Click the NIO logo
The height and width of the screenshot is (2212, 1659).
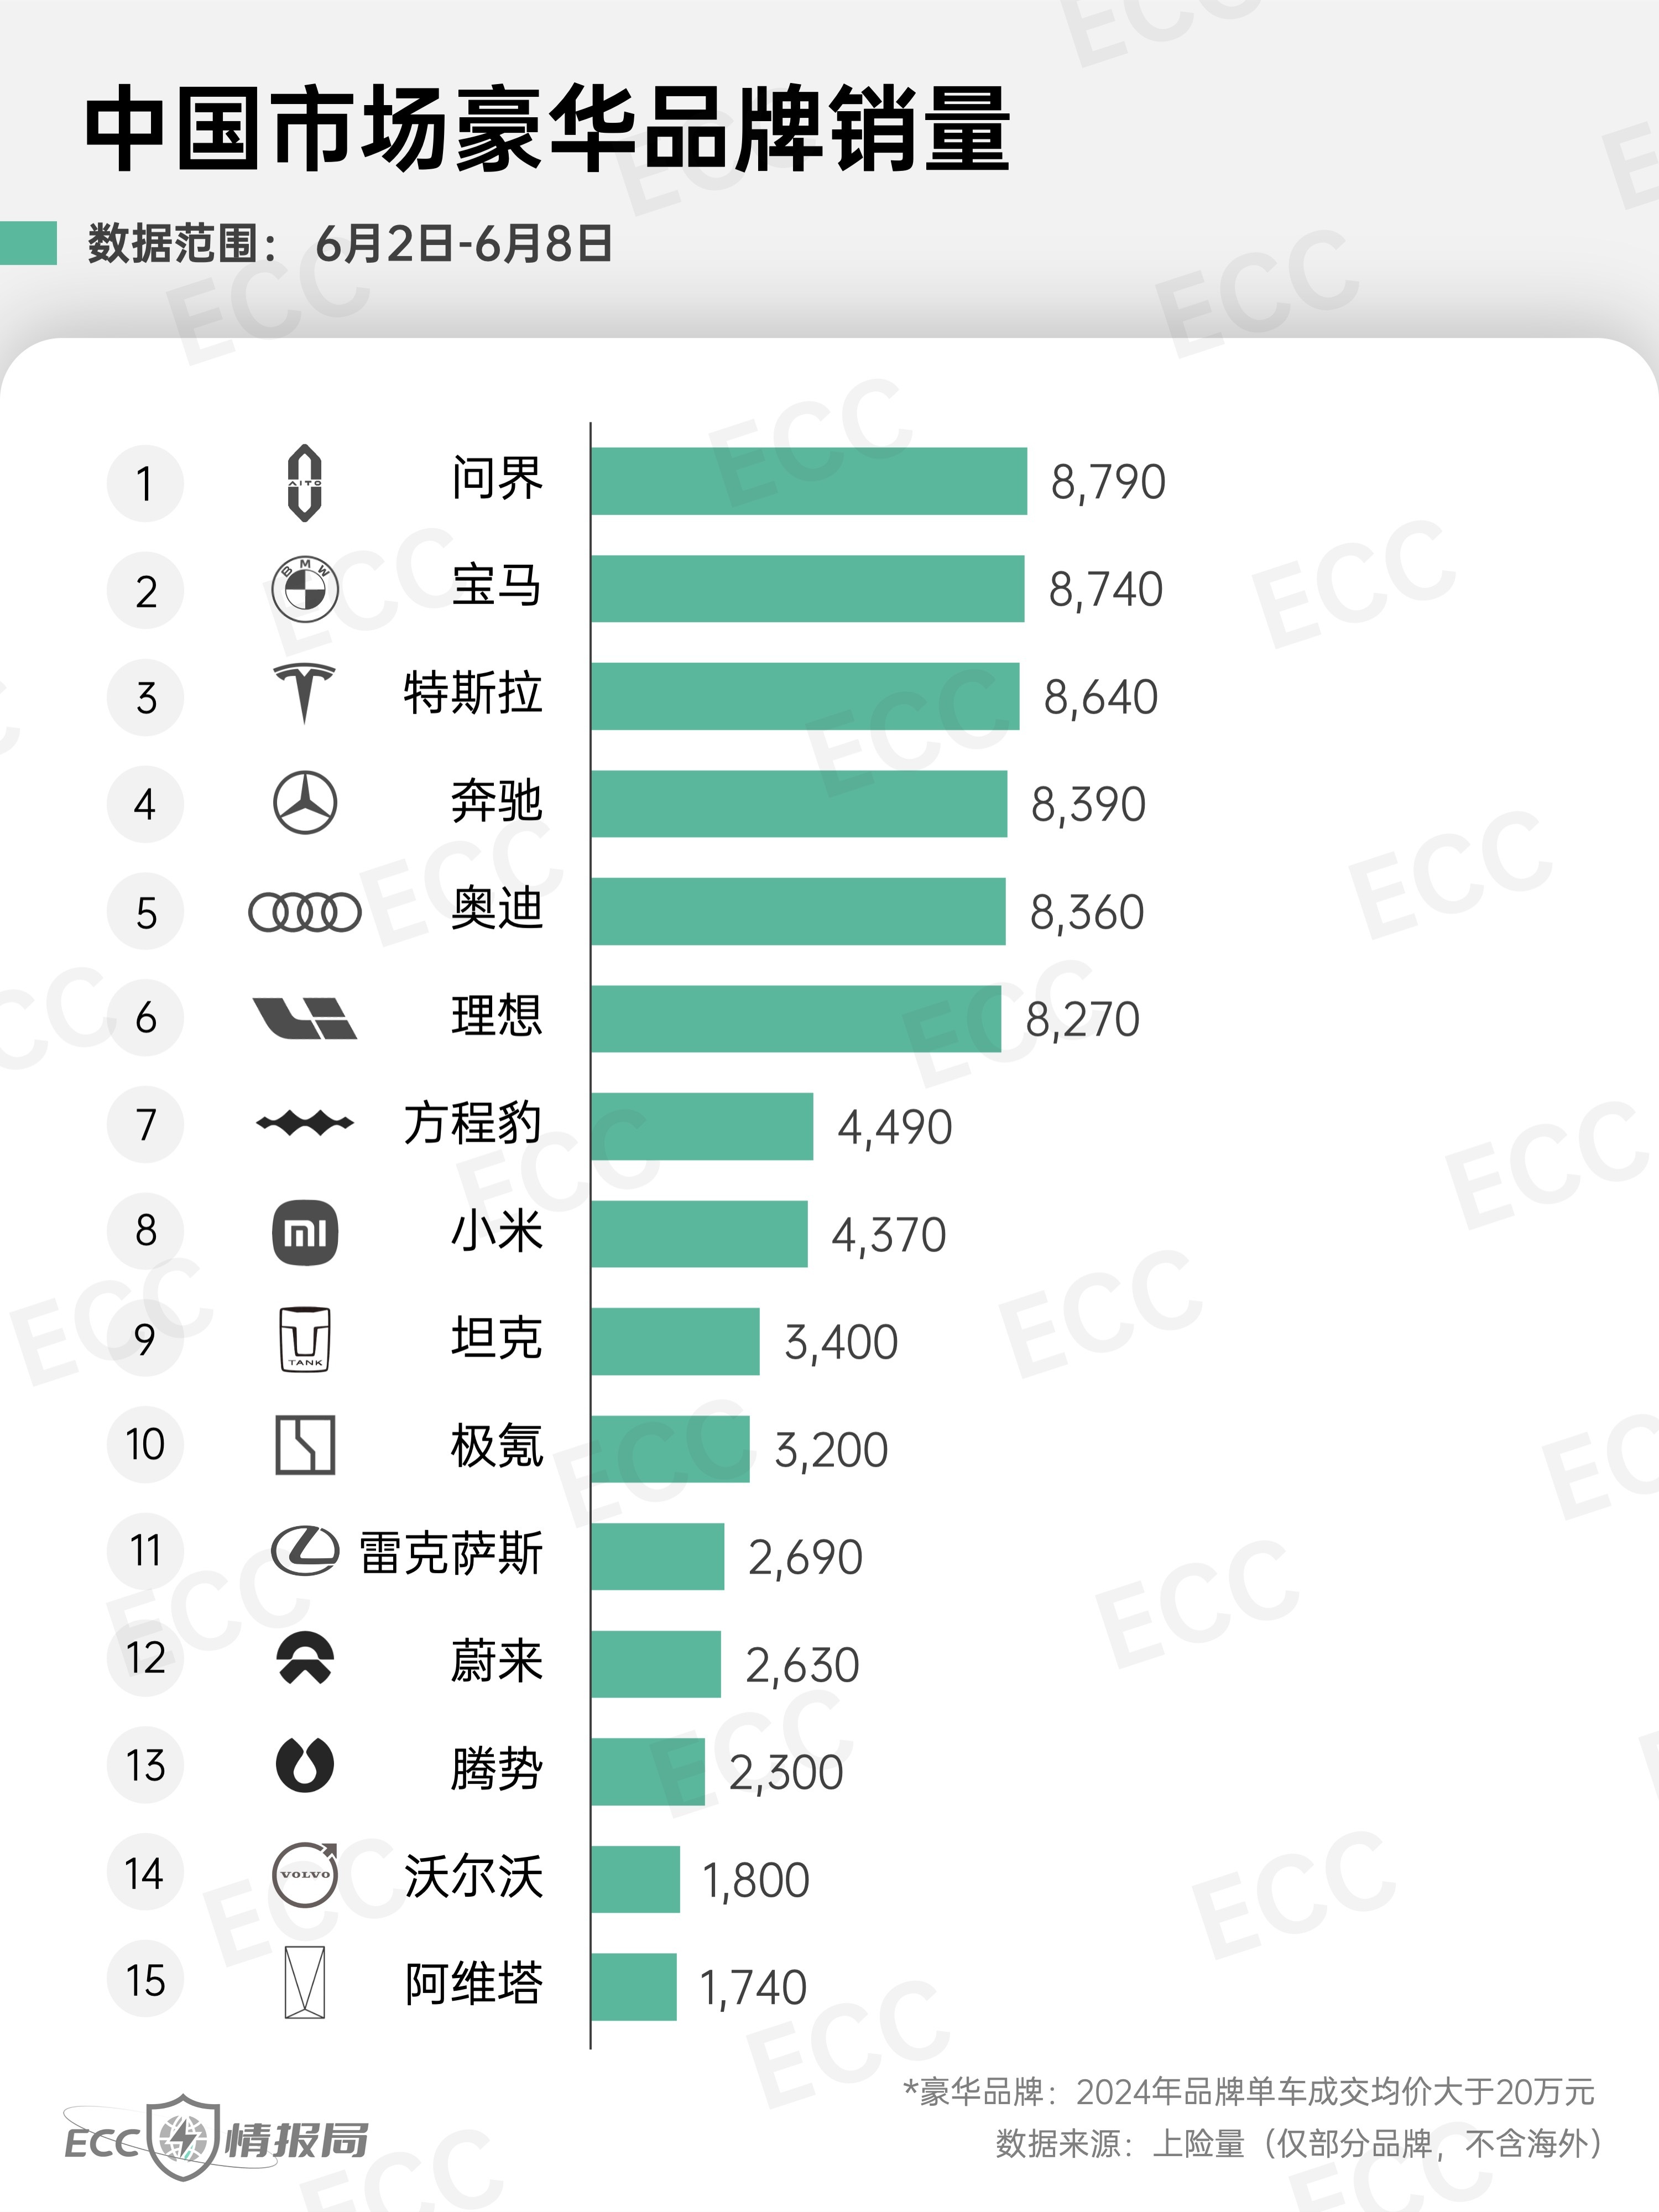305,1659
